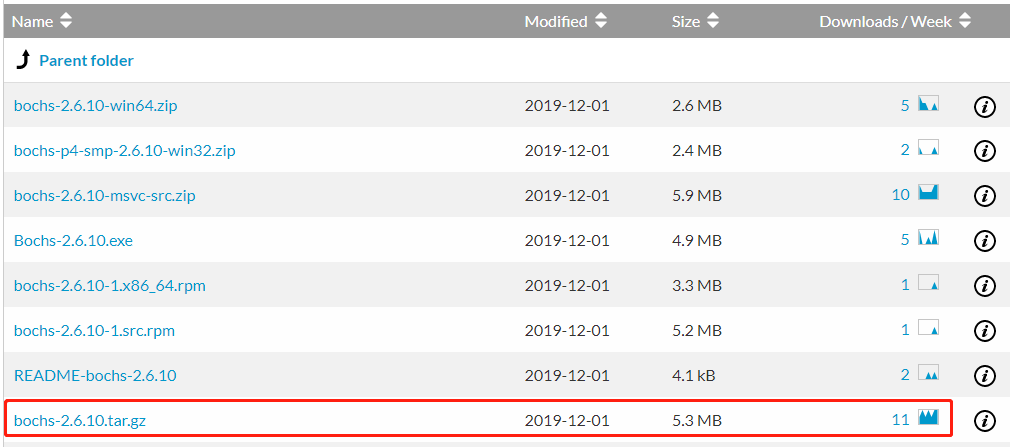
Task: Click README-bochs-2.6.10 file link
Action: click(x=95, y=376)
